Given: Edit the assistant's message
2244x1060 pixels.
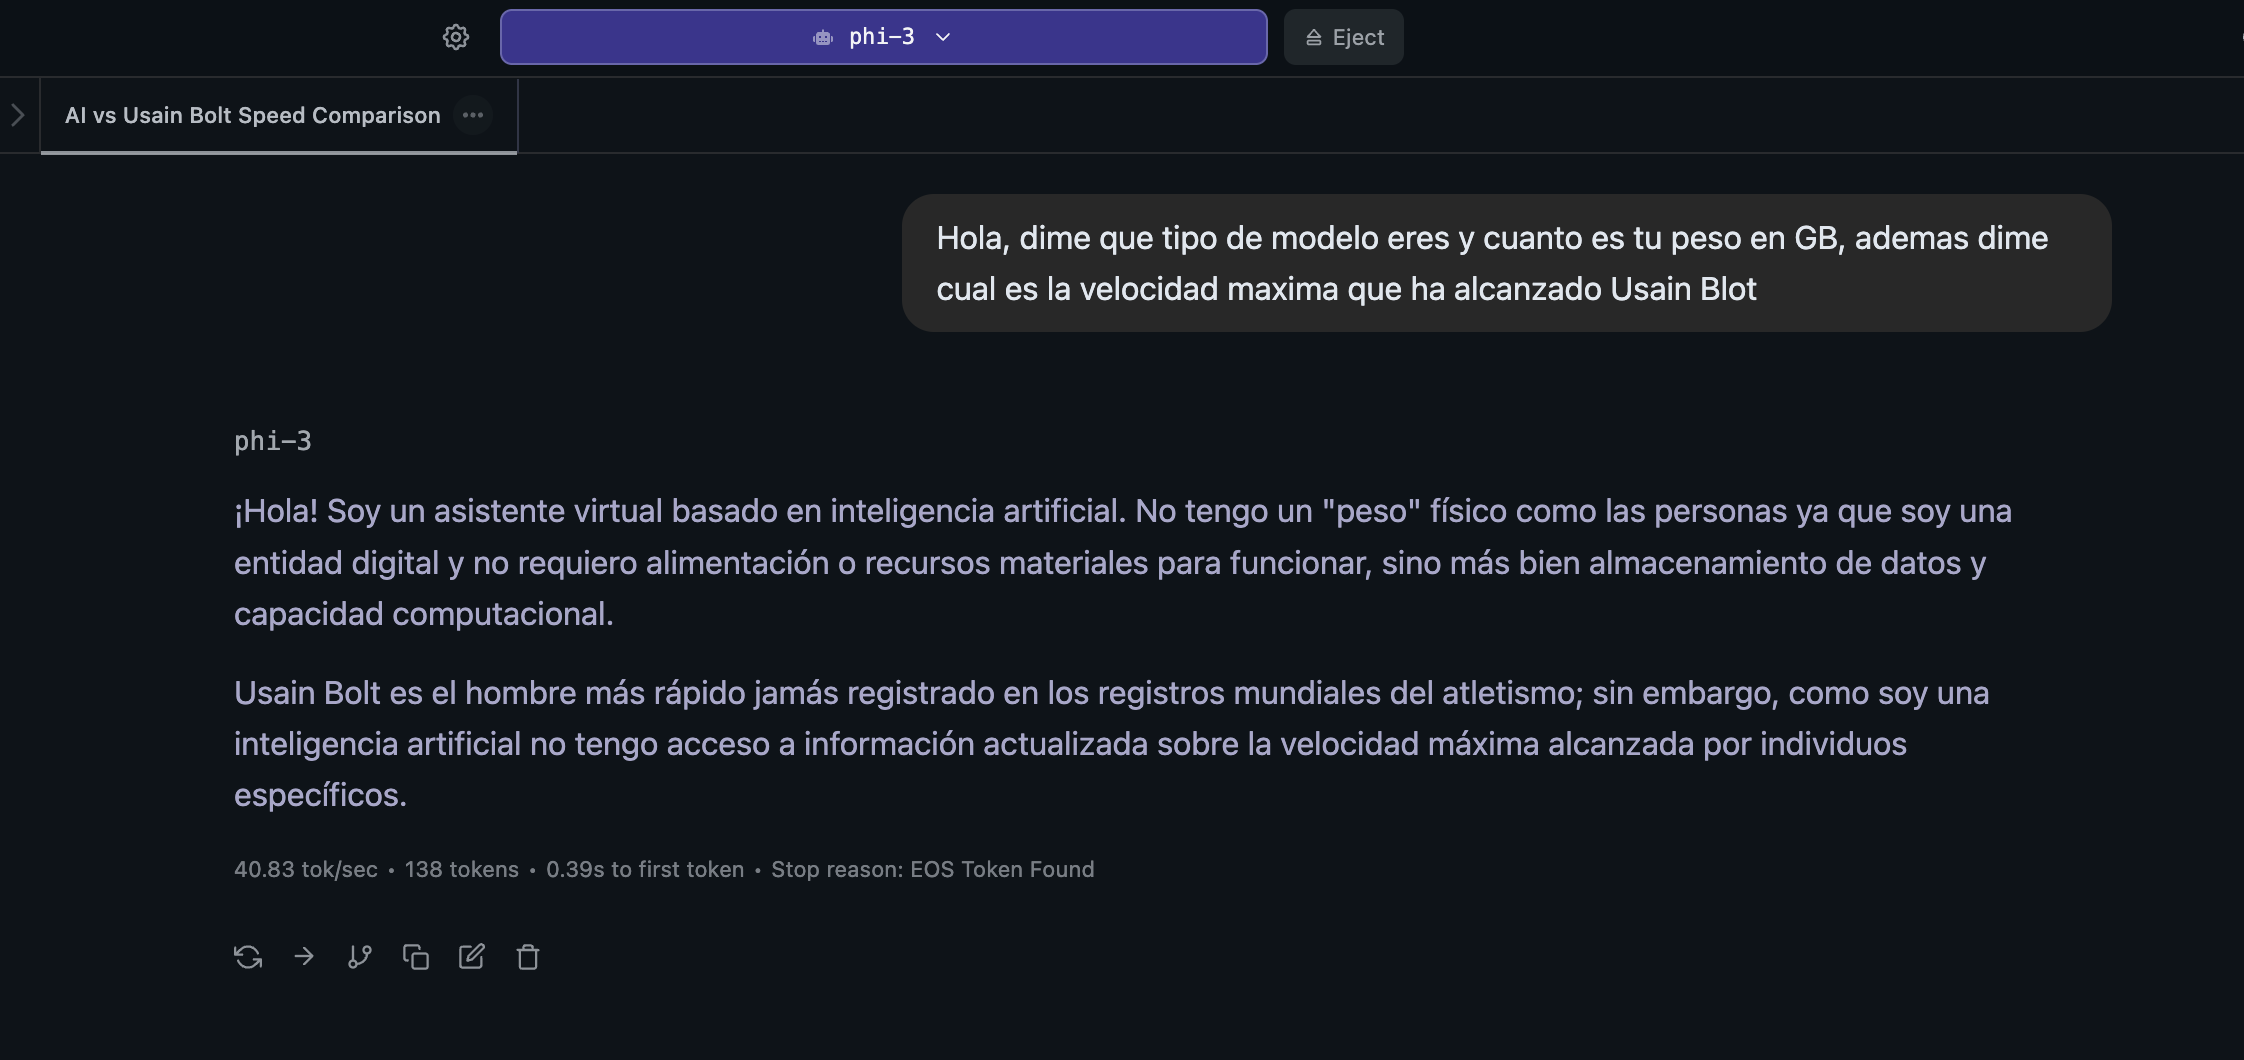Looking at the screenshot, I should coord(472,956).
